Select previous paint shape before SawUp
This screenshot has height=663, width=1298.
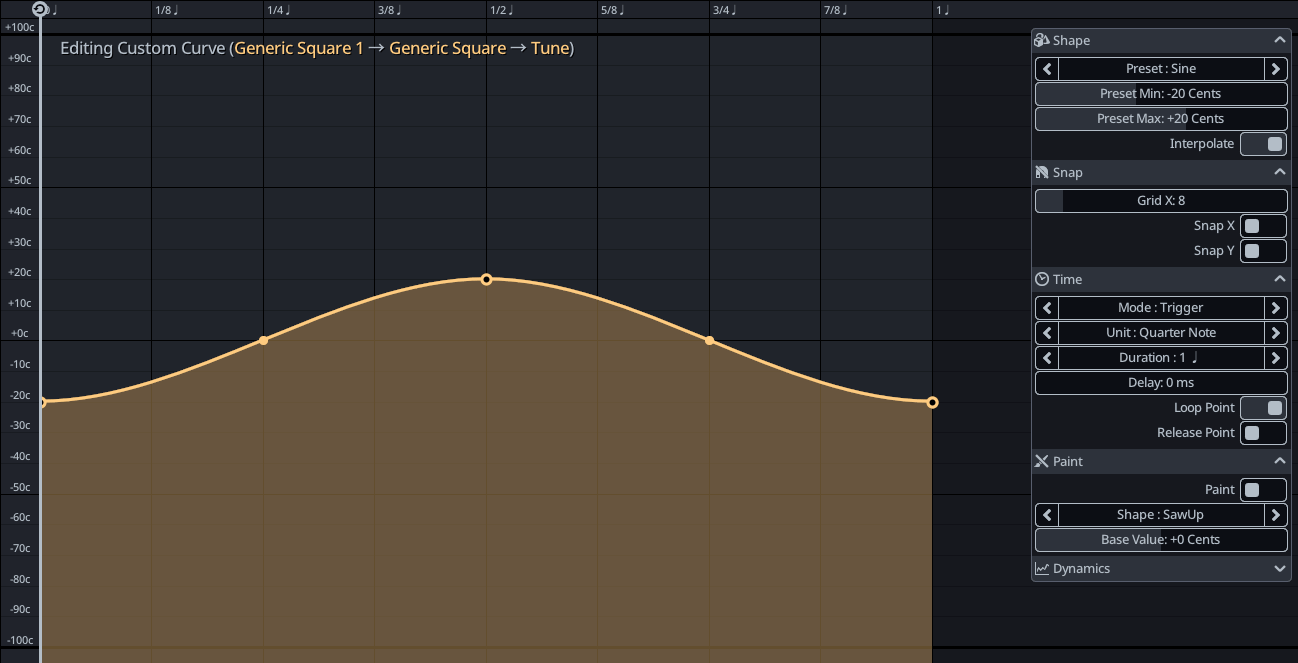(x=1047, y=515)
